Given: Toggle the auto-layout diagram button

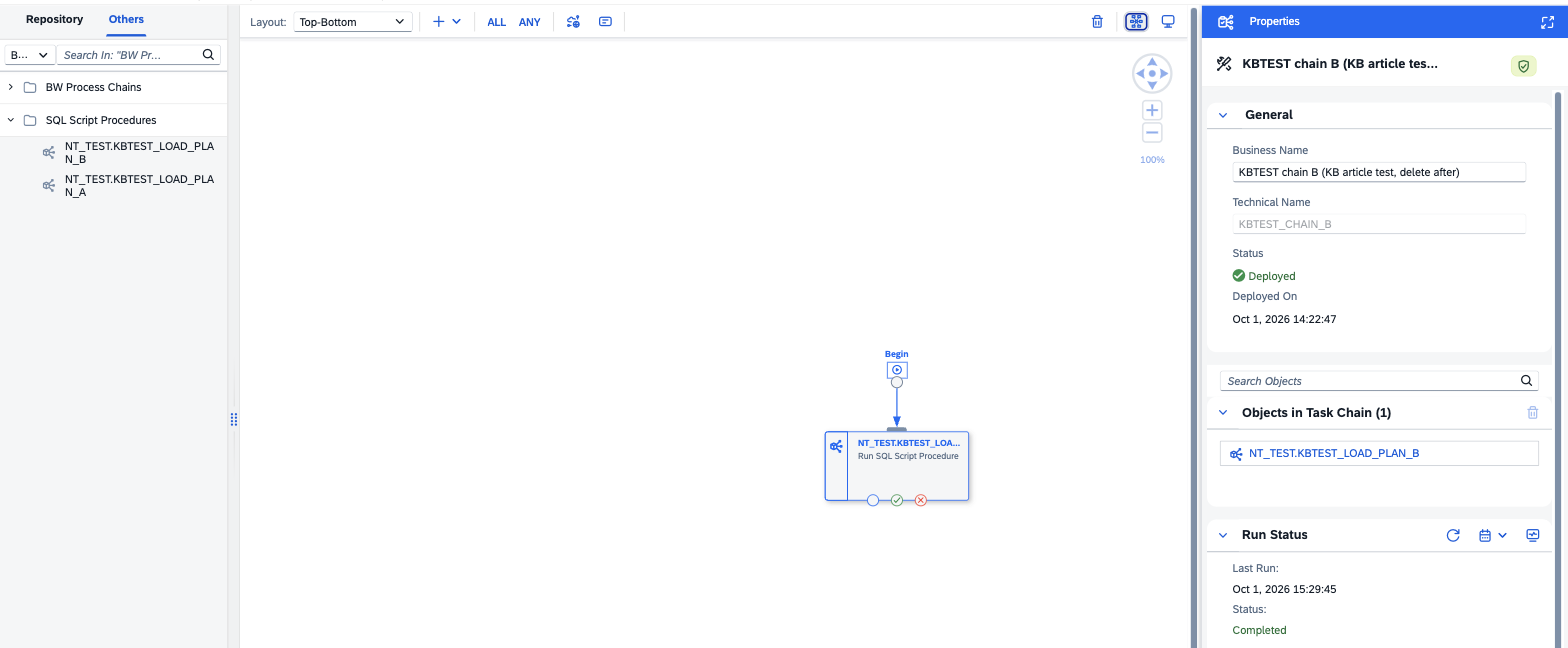Looking at the screenshot, I should coord(1136,21).
